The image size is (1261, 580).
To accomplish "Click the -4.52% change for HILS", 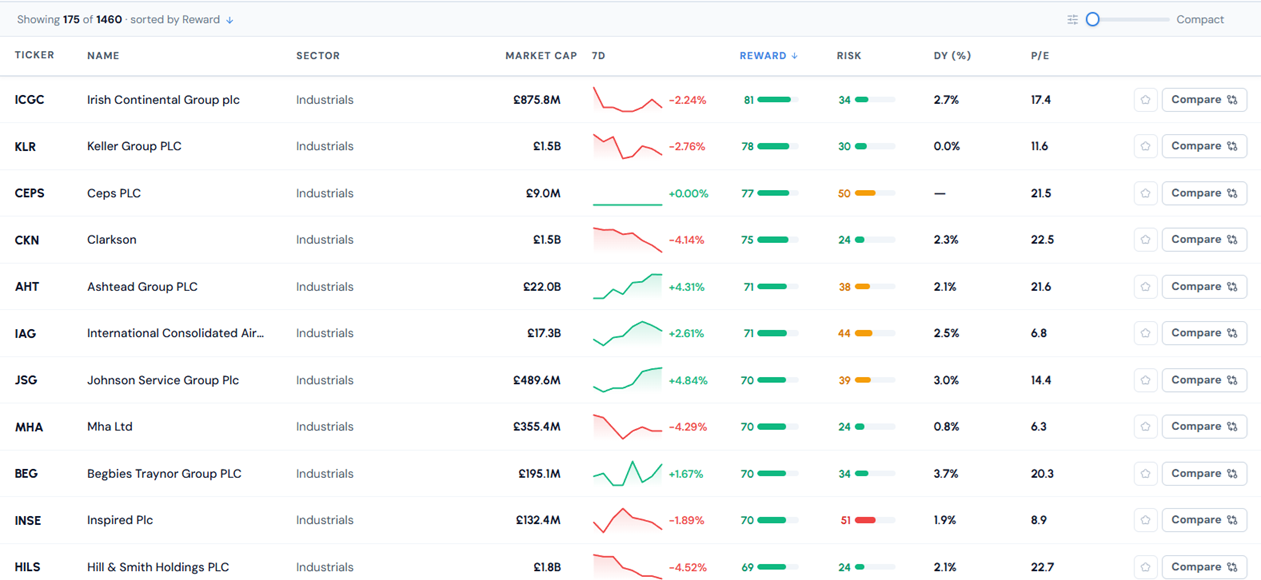I will (x=687, y=567).
